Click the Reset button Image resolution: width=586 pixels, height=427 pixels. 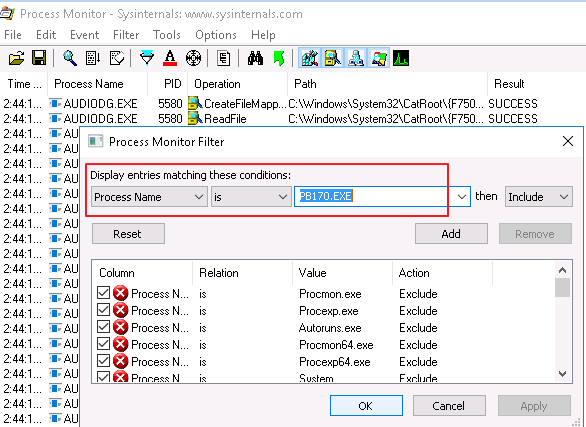pyautogui.click(x=128, y=234)
